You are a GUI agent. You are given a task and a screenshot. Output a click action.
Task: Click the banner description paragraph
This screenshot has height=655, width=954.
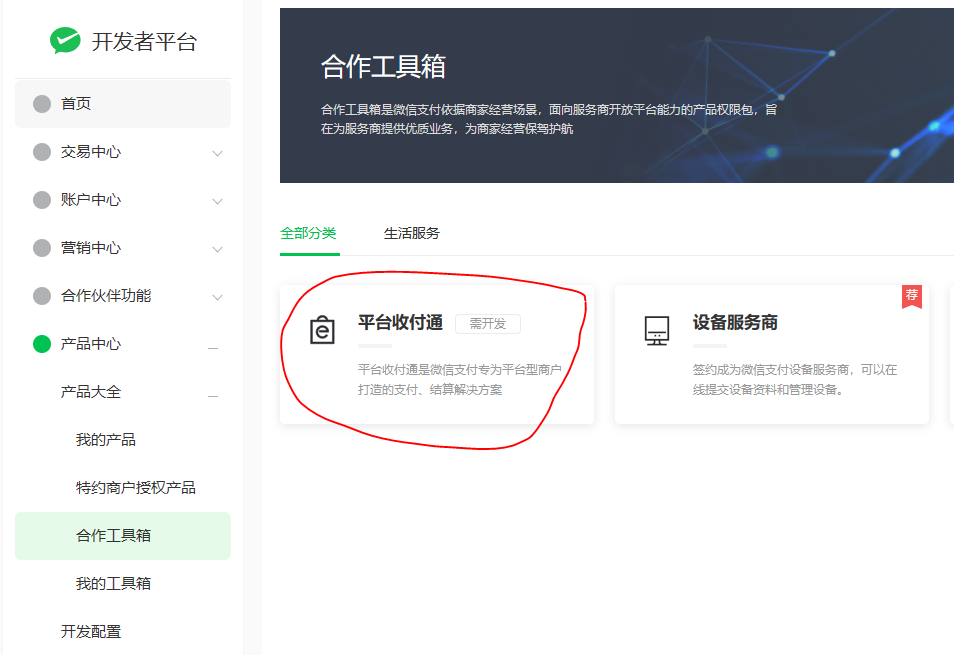[x=549, y=119]
